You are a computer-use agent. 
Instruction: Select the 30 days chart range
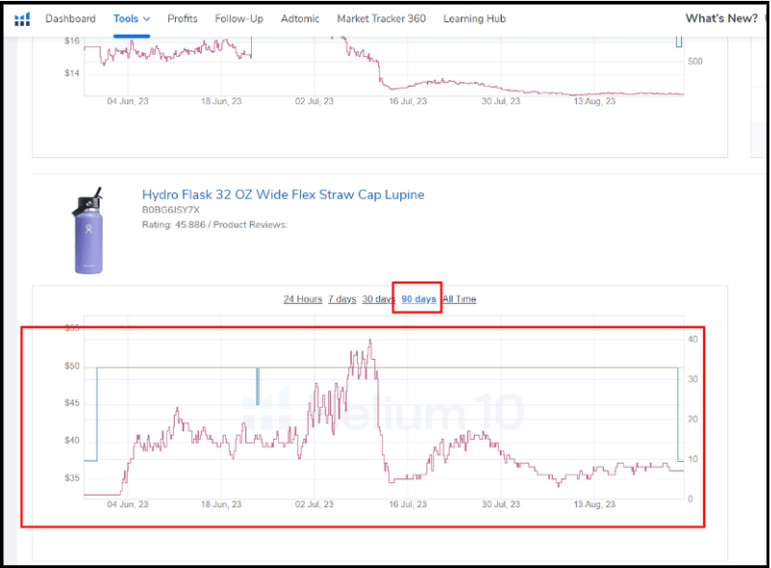(378, 299)
